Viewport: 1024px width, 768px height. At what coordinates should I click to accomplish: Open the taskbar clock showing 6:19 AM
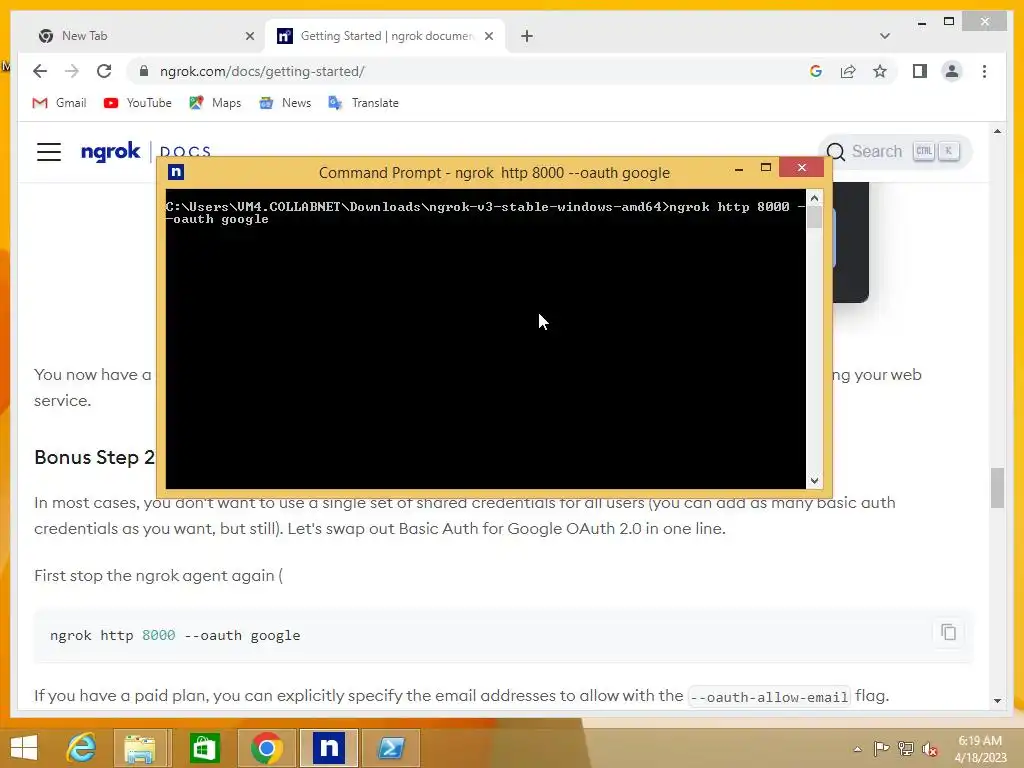coord(980,749)
